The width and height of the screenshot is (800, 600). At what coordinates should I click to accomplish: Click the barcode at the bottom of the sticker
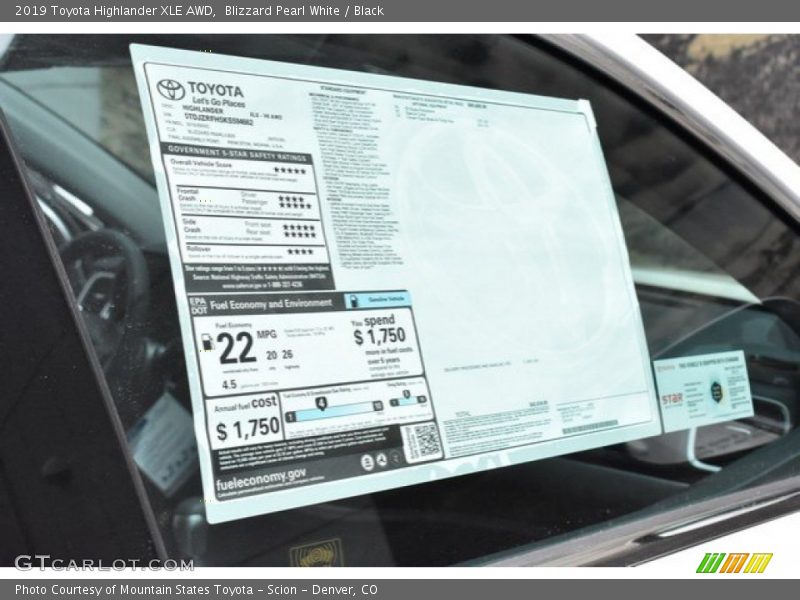tap(590, 426)
